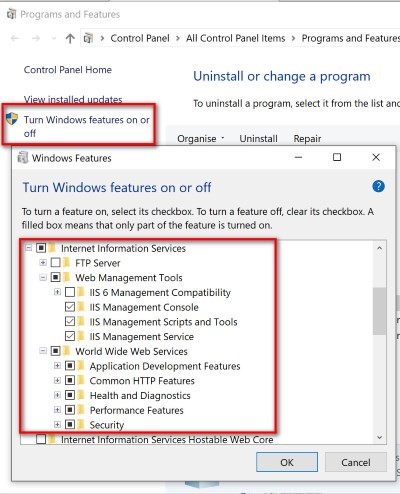Screen dimensions: 400x494
Task: Click the Control Panel icon in address bar
Action: [88, 38]
